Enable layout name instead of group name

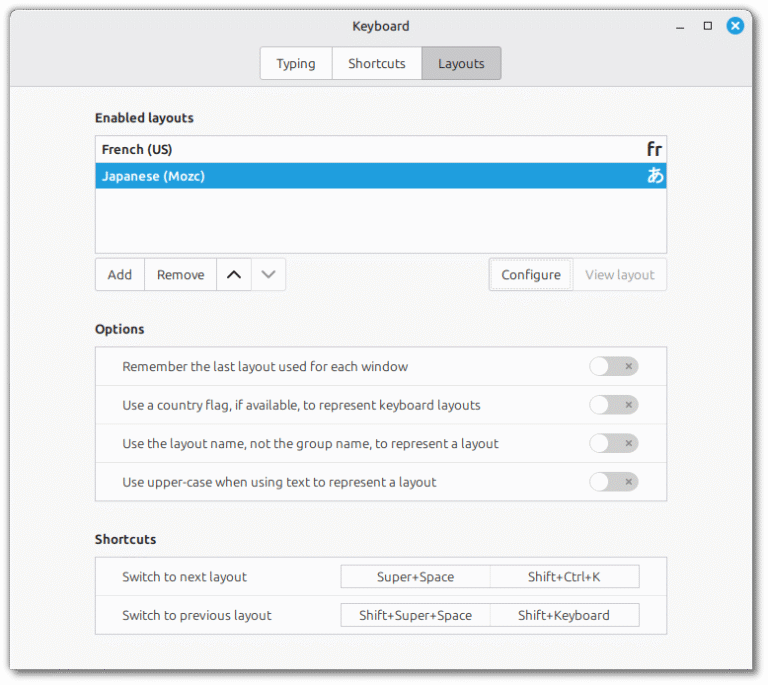click(x=613, y=443)
